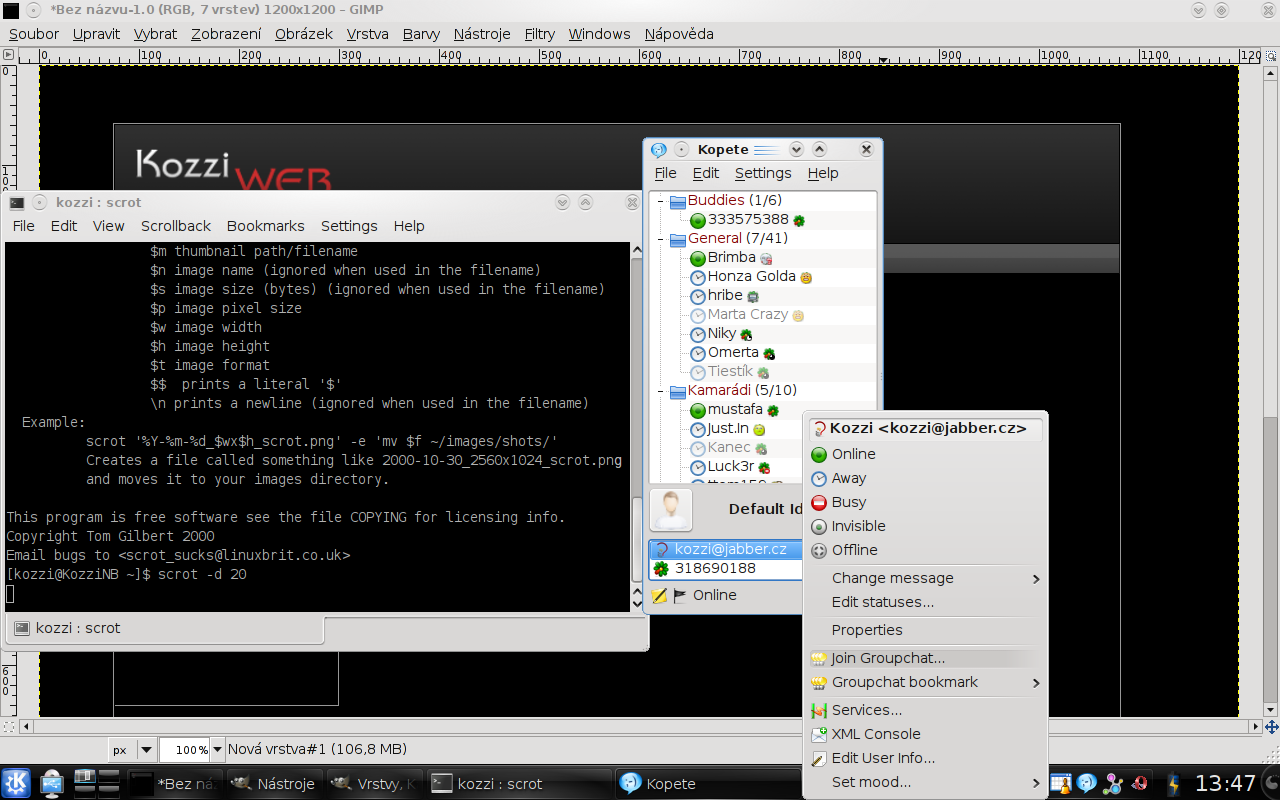
Task: Open the GIMP ruler unit px dropdown
Action: click(x=133, y=749)
